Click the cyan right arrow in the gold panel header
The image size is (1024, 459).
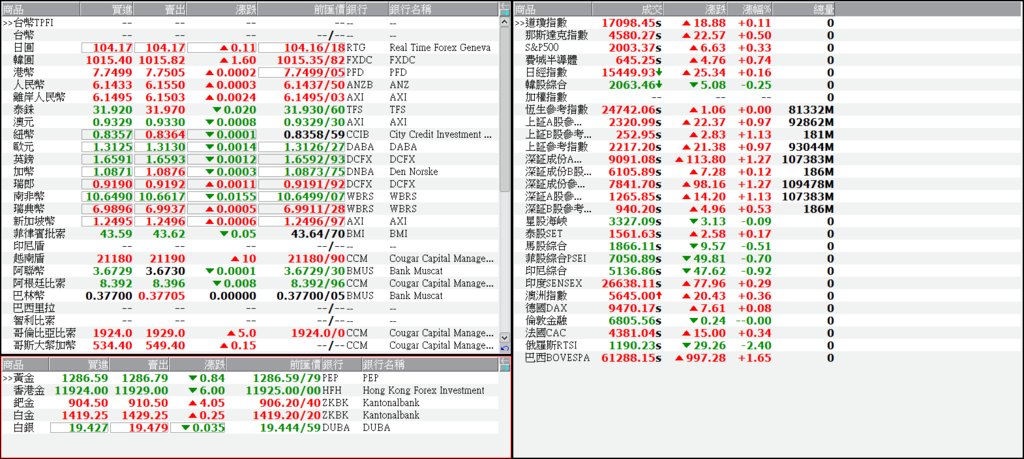point(505,368)
